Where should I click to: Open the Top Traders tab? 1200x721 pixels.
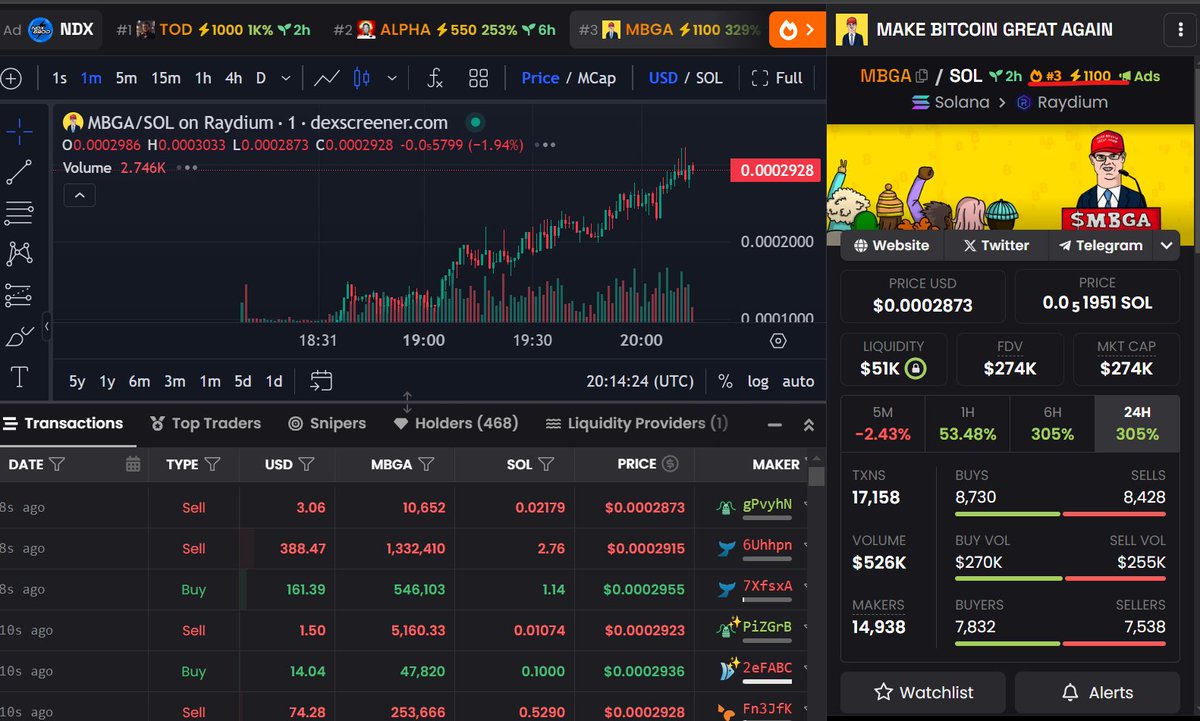point(205,423)
